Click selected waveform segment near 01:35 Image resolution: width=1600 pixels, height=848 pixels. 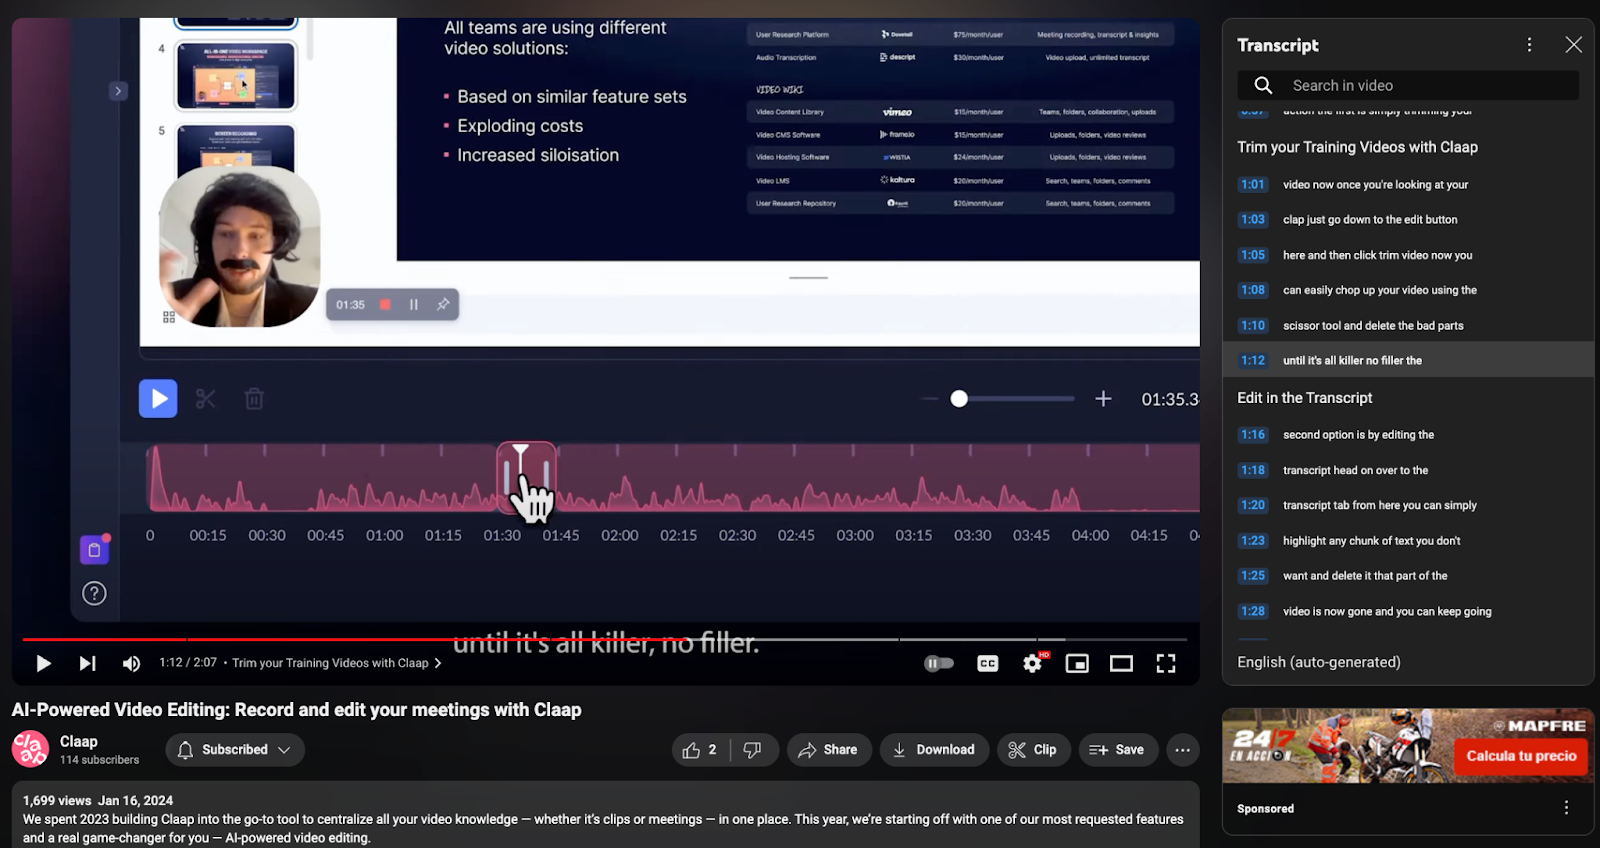pyautogui.click(x=527, y=477)
